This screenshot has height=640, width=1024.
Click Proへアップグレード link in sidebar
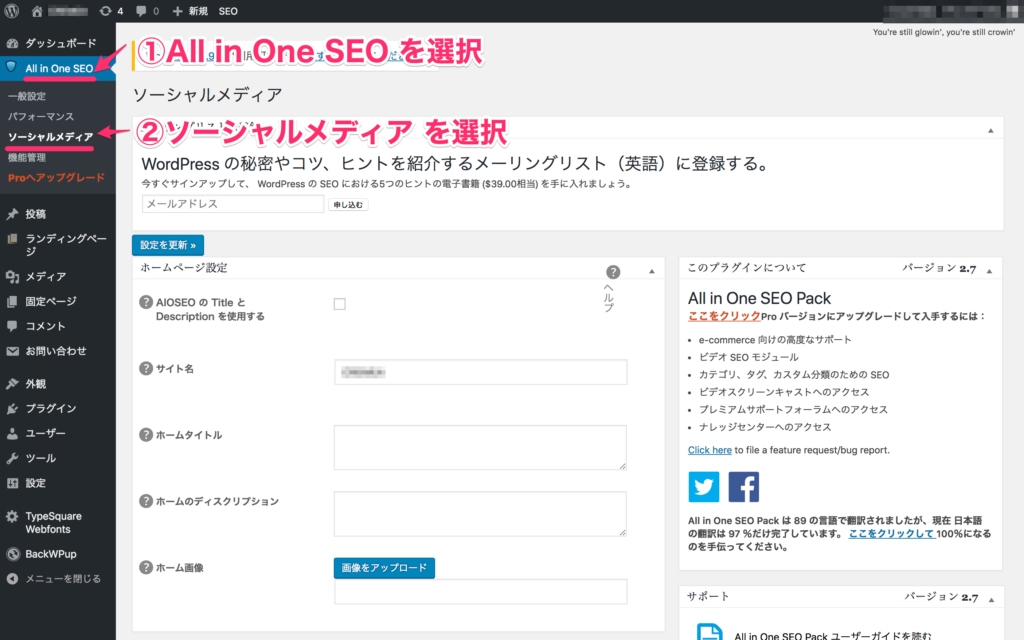pyautogui.click(x=56, y=178)
